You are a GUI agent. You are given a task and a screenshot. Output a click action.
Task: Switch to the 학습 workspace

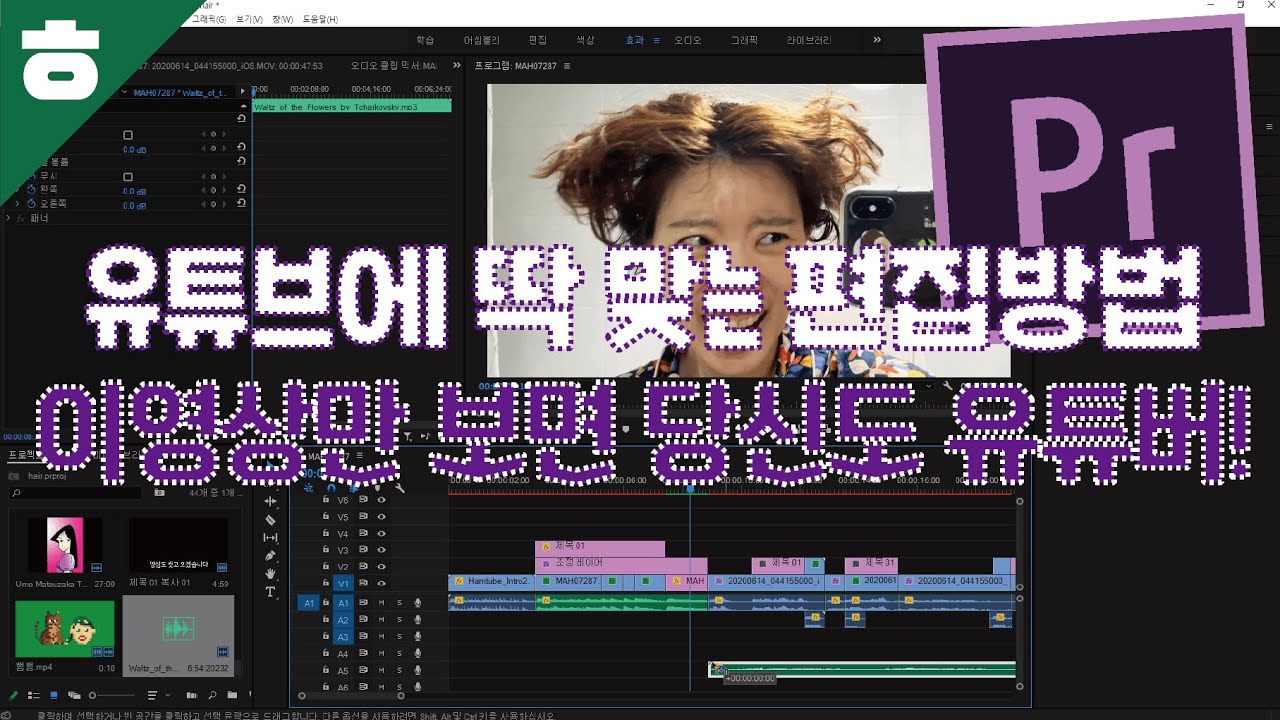click(x=425, y=40)
